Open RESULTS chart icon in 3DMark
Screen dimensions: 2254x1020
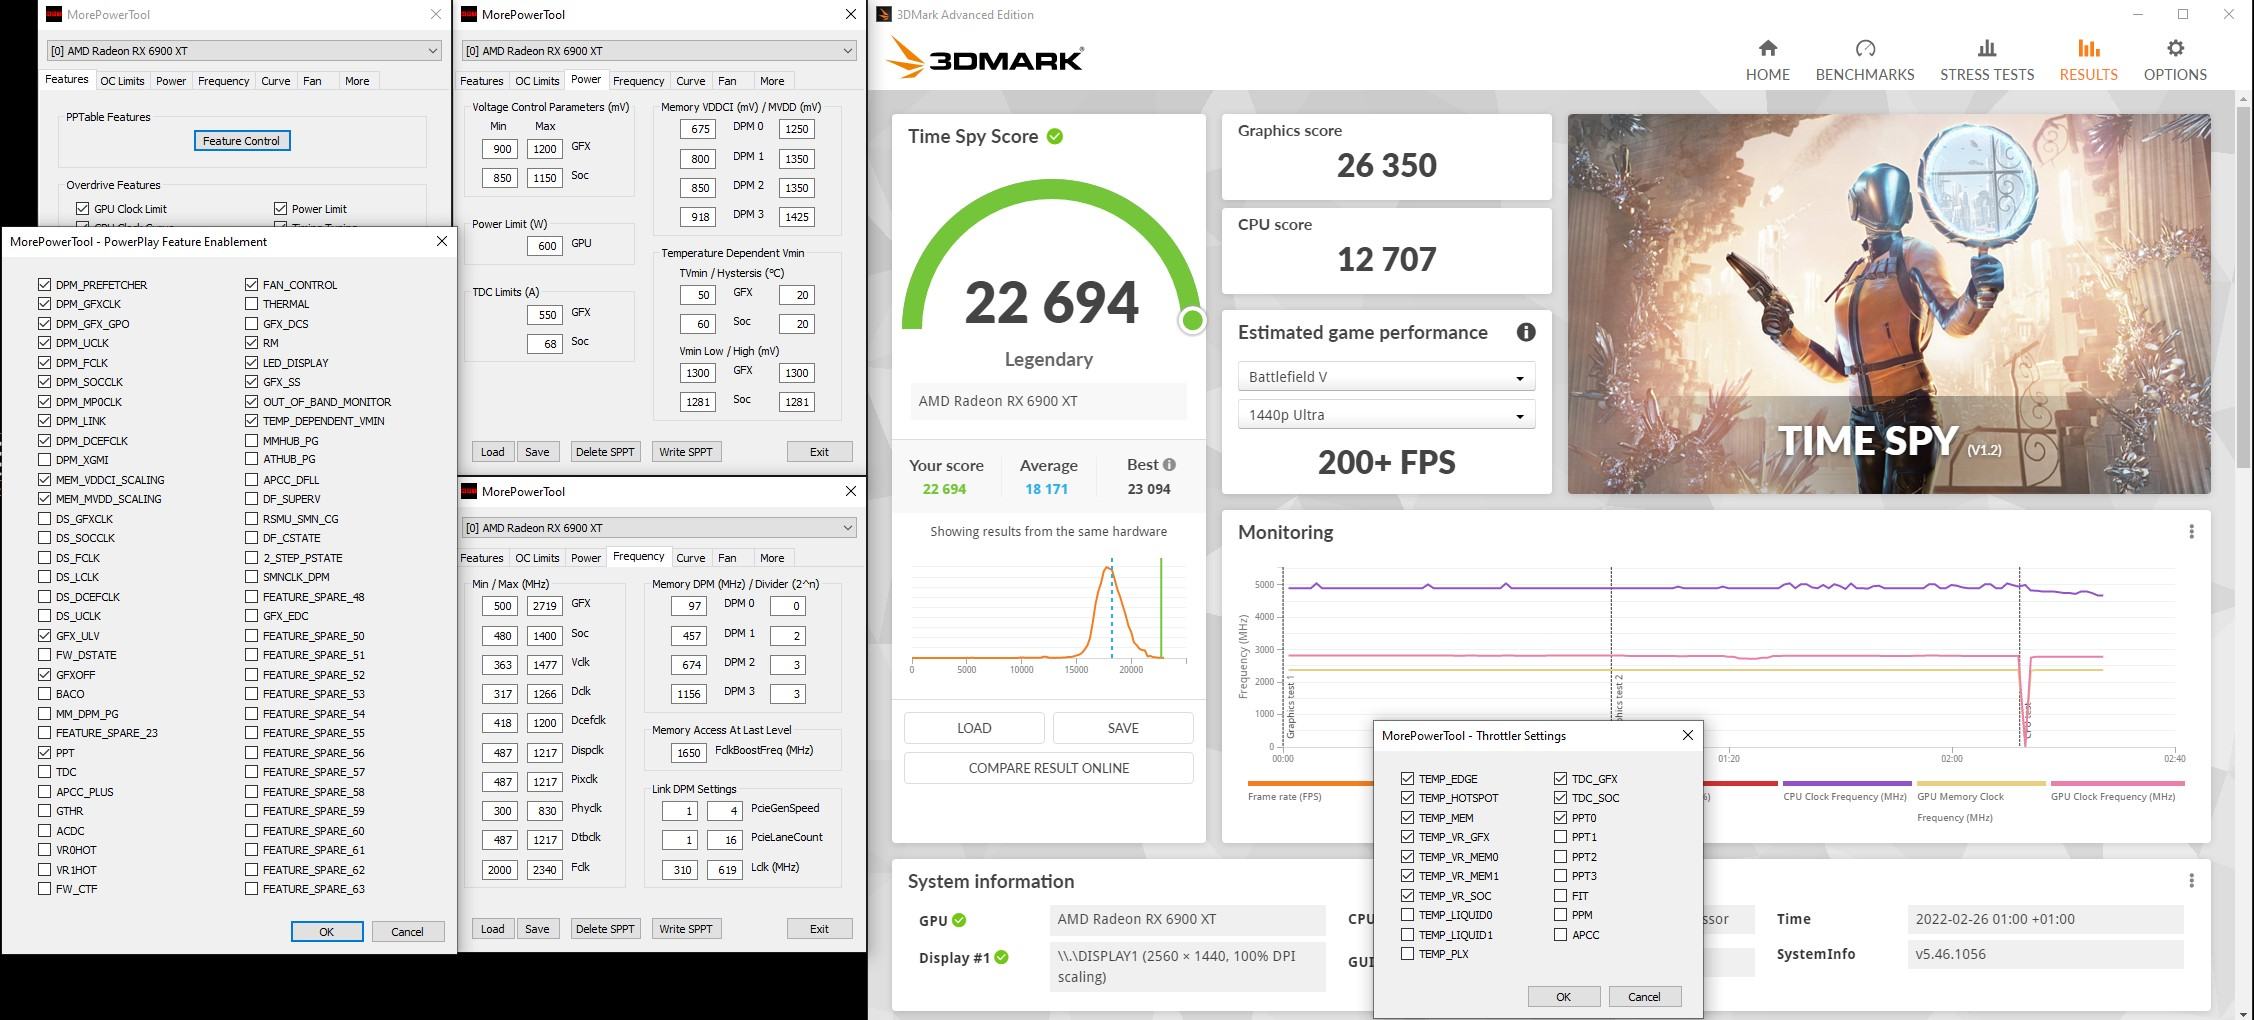pyautogui.click(x=2088, y=48)
